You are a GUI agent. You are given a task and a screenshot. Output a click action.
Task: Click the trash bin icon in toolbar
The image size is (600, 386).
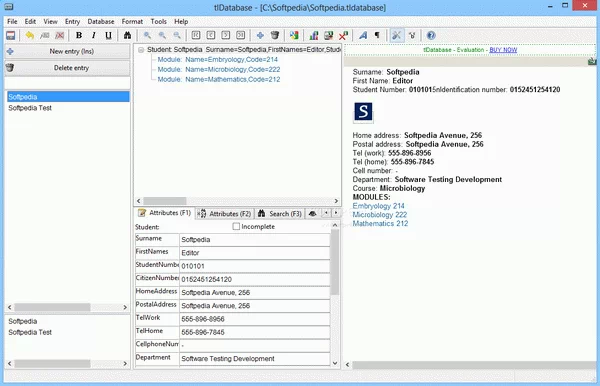pos(275,36)
